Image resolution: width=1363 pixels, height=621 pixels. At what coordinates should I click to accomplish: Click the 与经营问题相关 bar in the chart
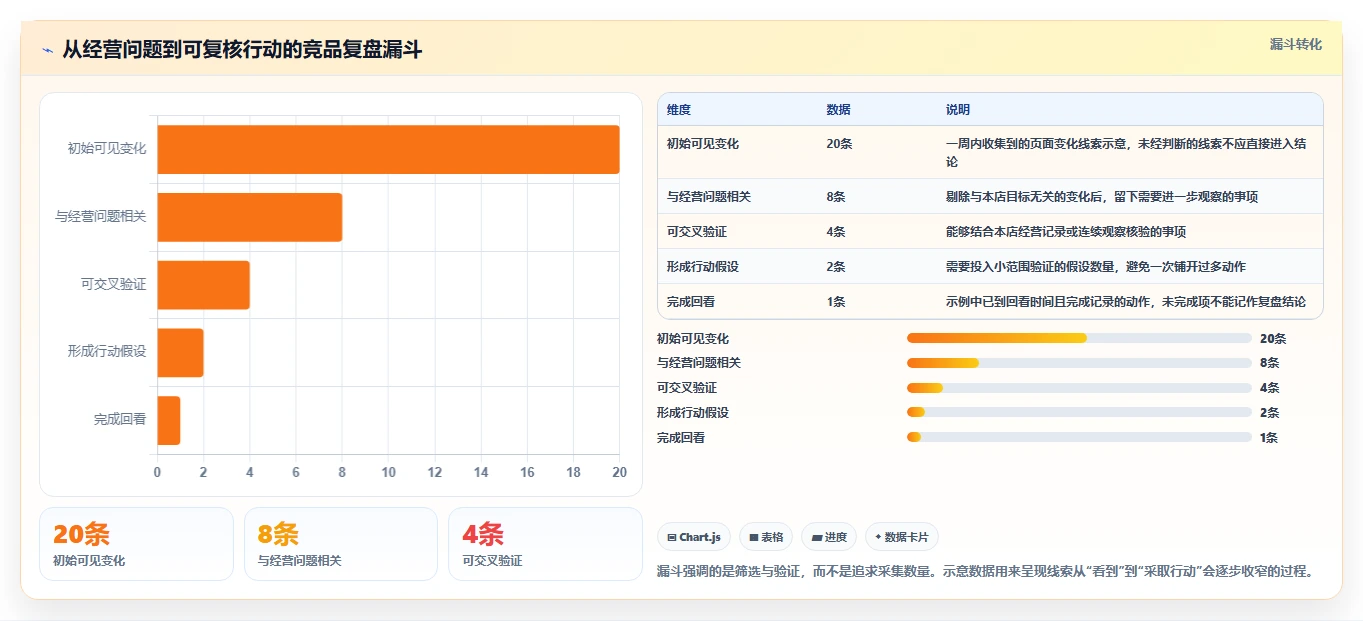click(x=249, y=217)
